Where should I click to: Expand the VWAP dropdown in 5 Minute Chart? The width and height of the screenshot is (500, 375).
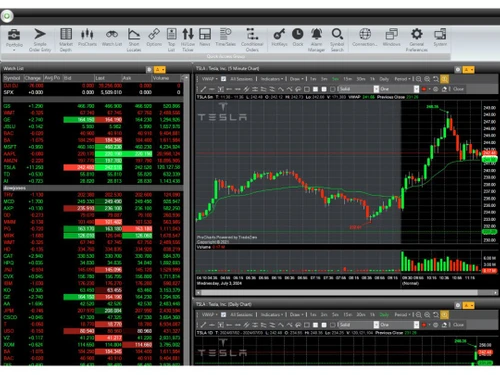pos(209,79)
